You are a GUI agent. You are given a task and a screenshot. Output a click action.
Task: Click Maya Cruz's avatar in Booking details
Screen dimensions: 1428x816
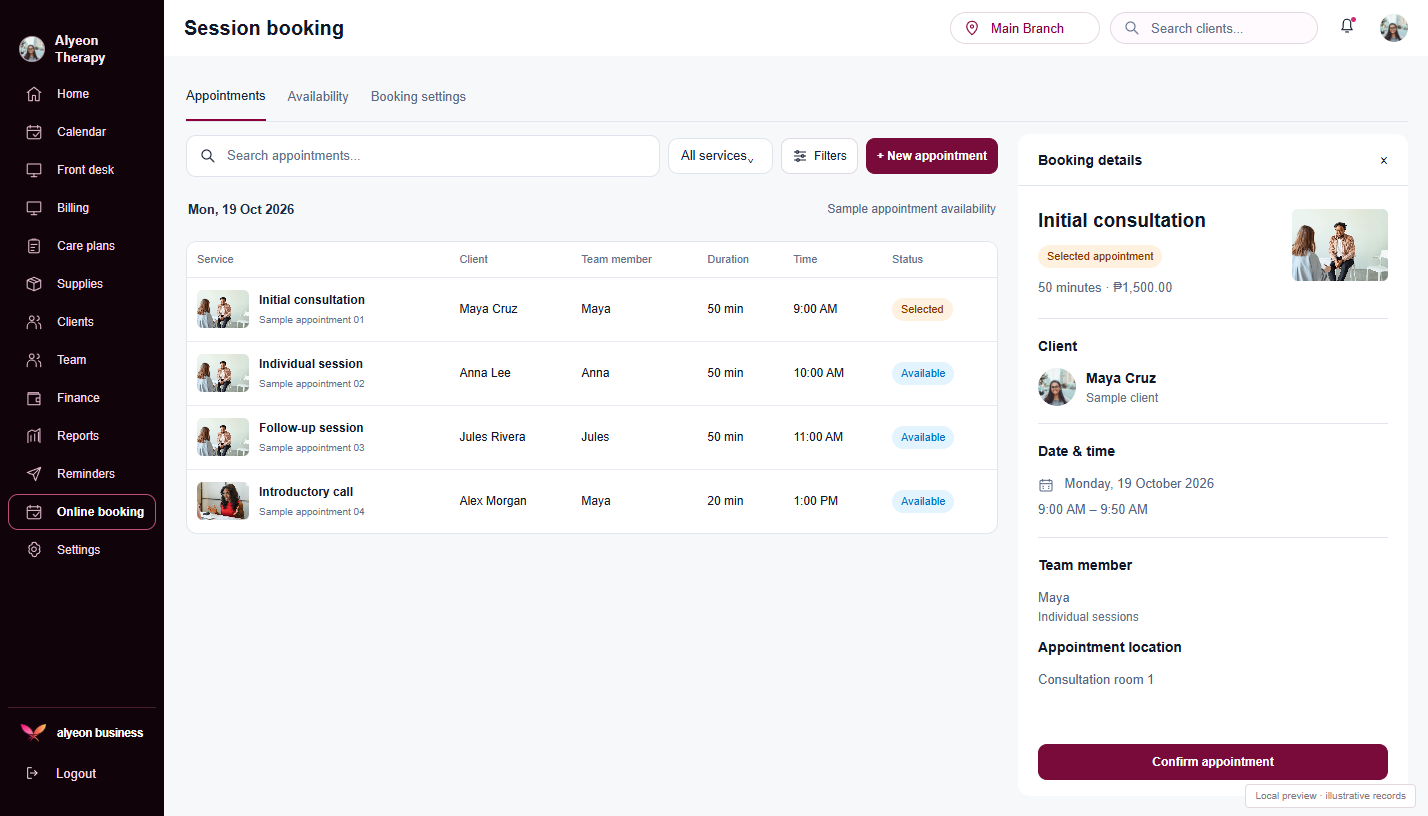[x=1057, y=387]
